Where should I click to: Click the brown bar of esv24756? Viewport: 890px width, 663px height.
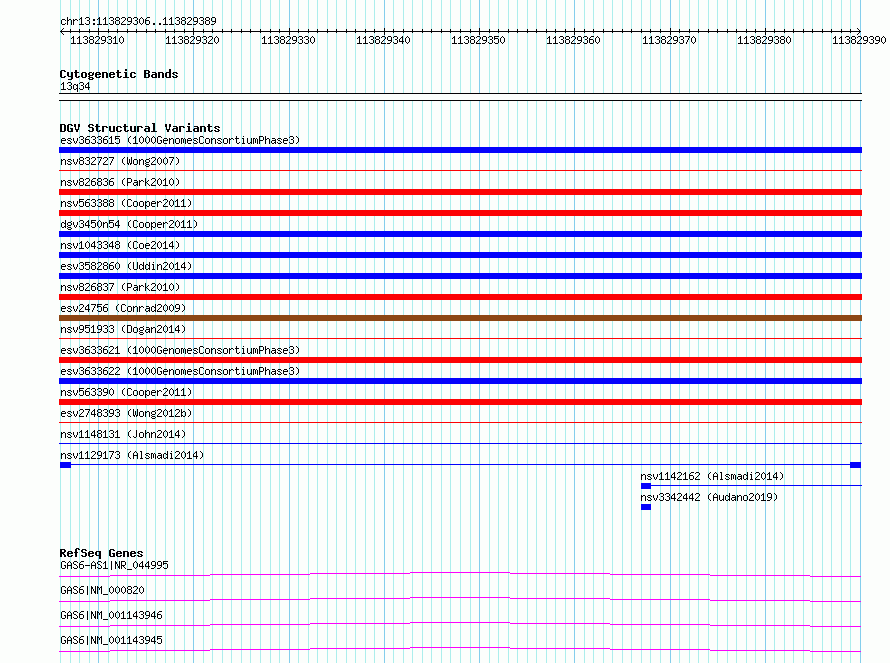pos(460,318)
